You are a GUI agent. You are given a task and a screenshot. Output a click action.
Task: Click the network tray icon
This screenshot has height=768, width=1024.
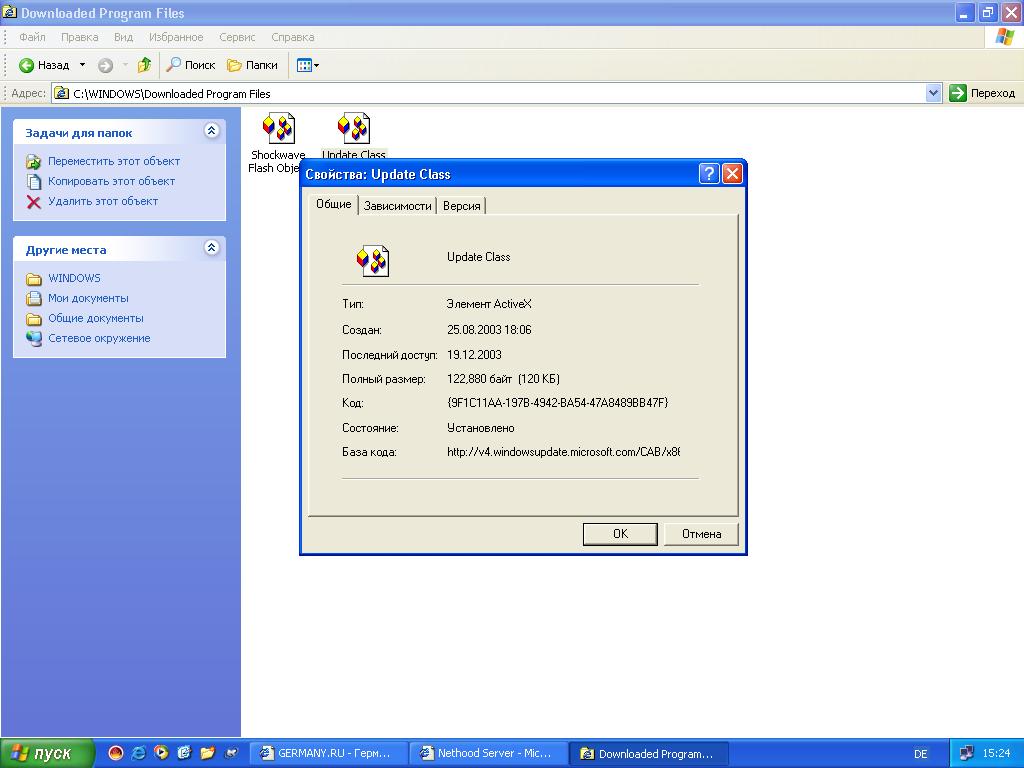pos(967,754)
